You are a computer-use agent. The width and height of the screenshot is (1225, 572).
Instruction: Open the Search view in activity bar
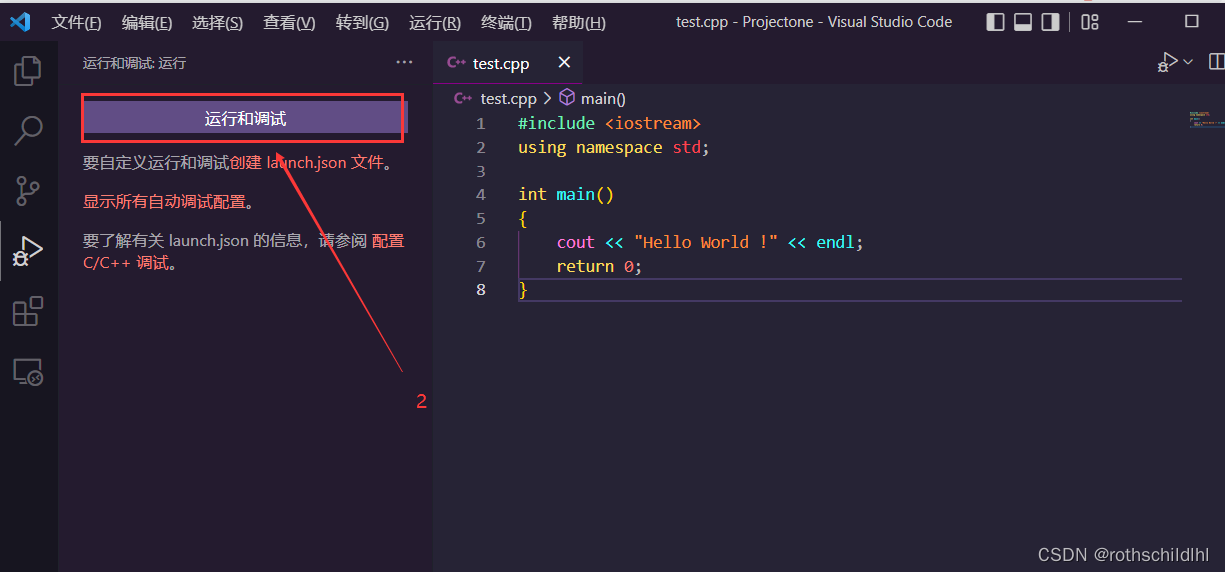[x=28, y=130]
